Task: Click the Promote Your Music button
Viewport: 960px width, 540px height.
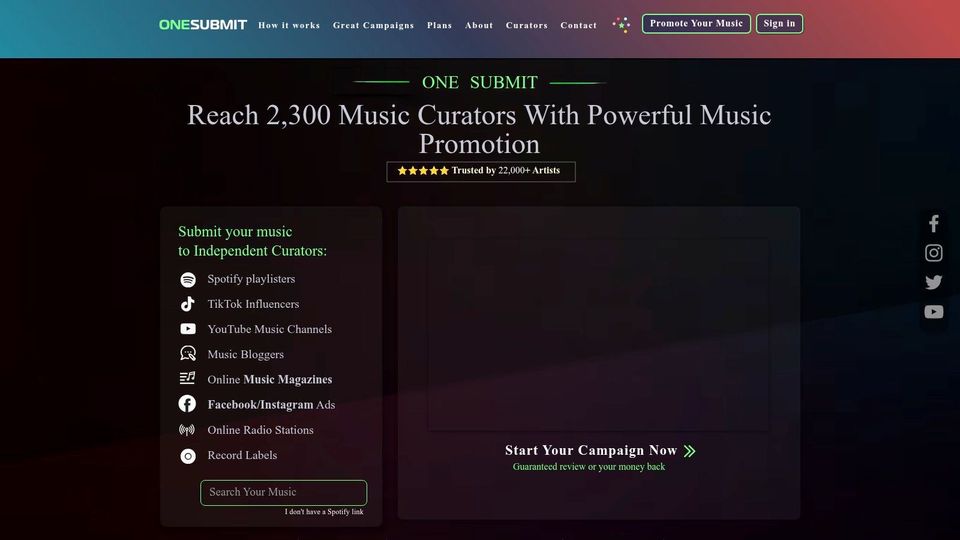Action: (696, 24)
